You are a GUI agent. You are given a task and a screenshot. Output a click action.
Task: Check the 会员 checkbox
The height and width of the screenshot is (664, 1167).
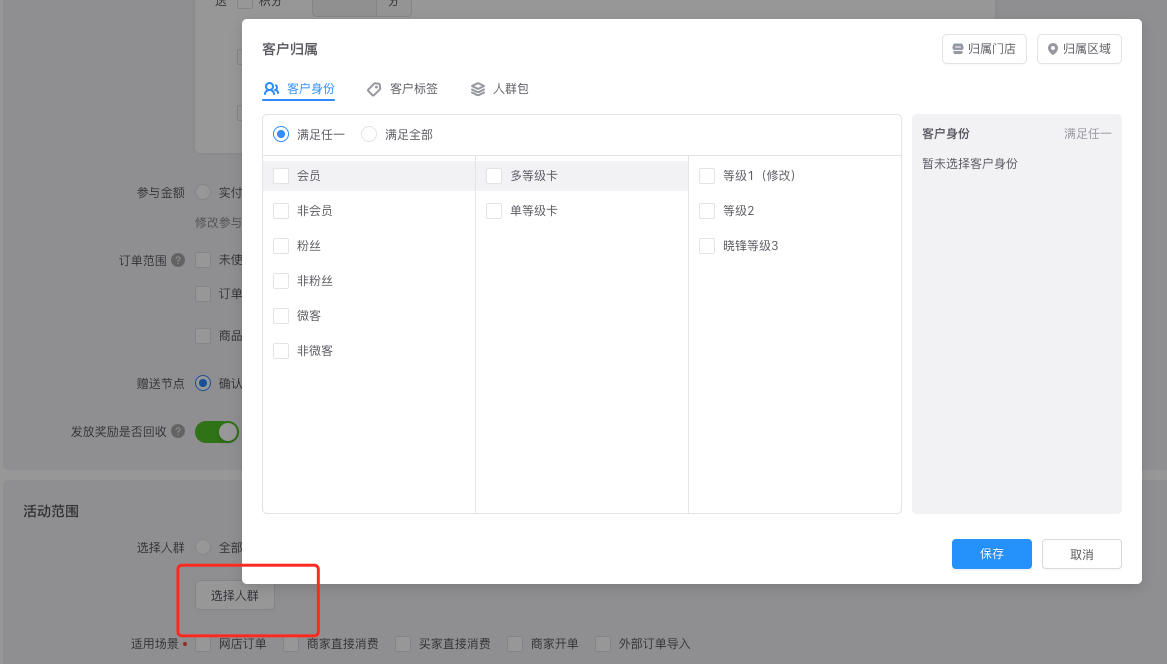pyautogui.click(x=281, y=176)
